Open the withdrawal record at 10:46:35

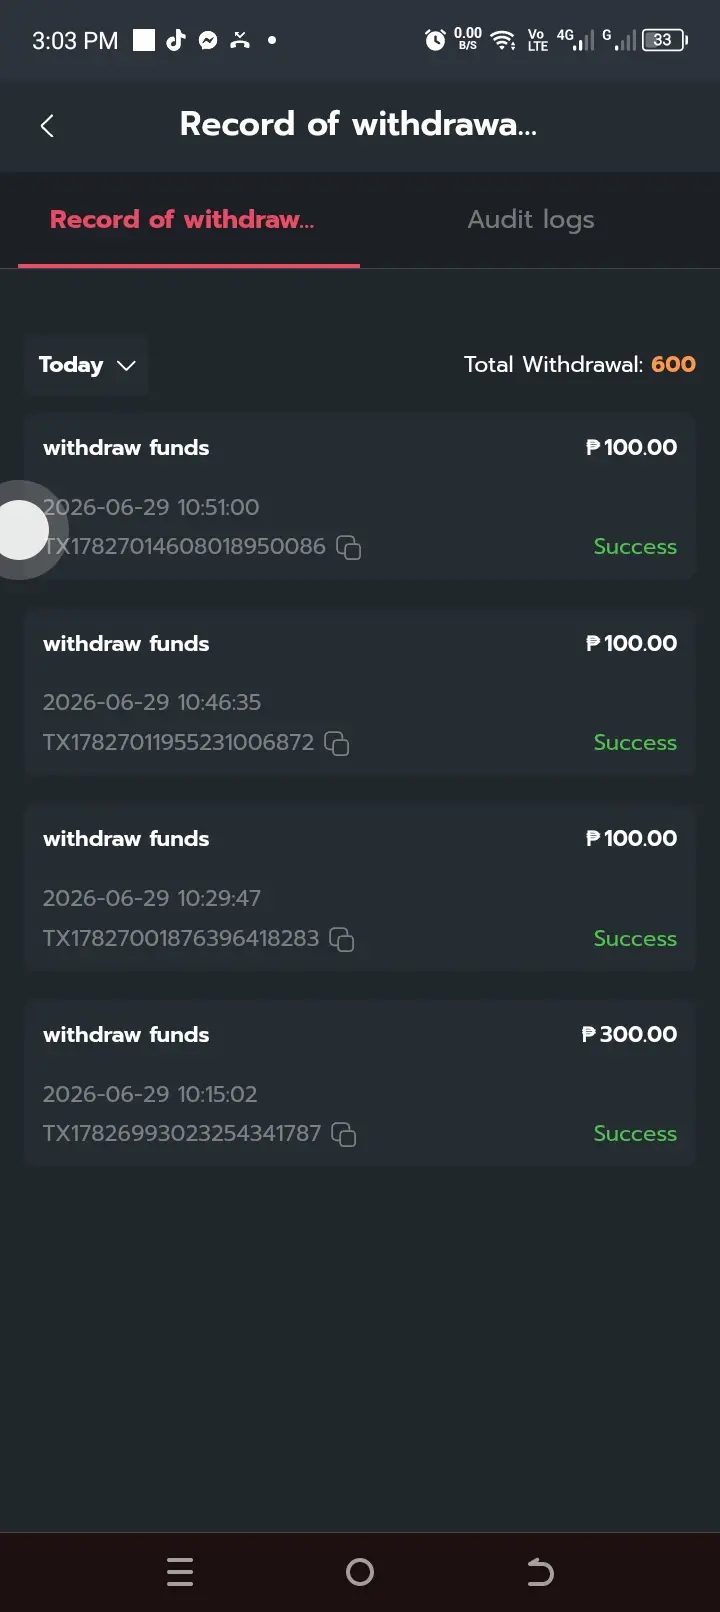pos(360,693)
